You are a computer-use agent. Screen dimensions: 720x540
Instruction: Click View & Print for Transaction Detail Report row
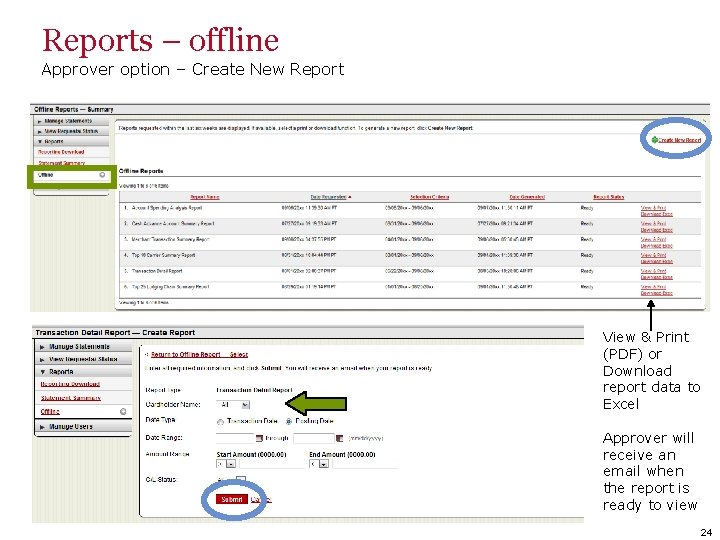tap(653, 271)
